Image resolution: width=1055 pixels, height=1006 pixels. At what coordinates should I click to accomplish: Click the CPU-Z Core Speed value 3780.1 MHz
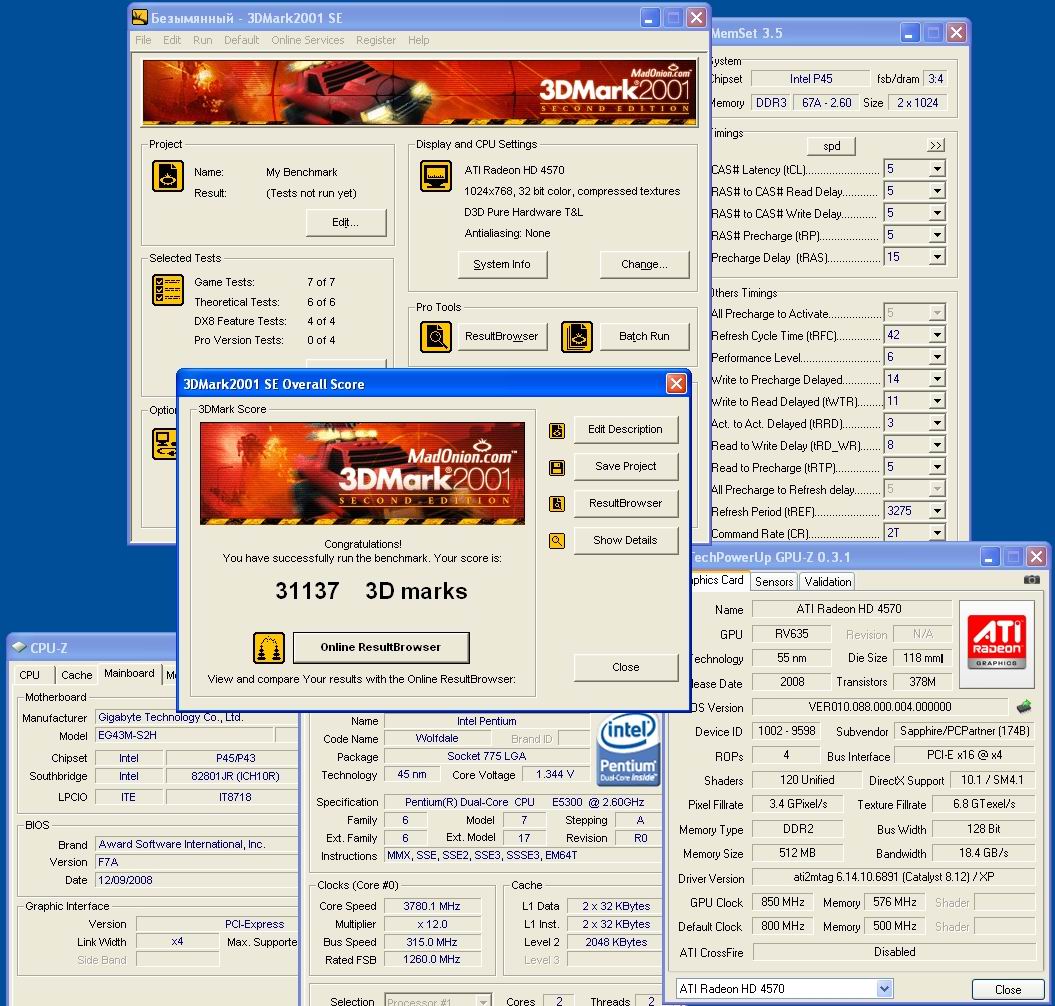(x=432, y=906)
